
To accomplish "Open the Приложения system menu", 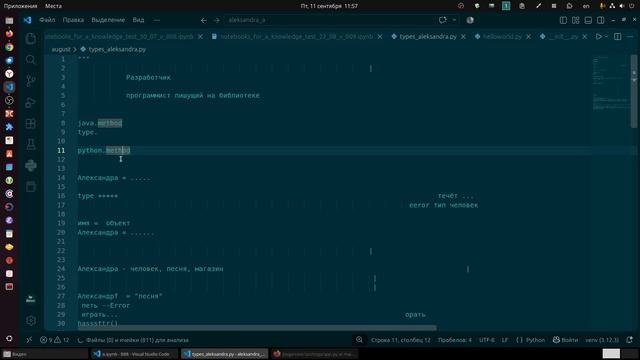I will click(20, 6).
